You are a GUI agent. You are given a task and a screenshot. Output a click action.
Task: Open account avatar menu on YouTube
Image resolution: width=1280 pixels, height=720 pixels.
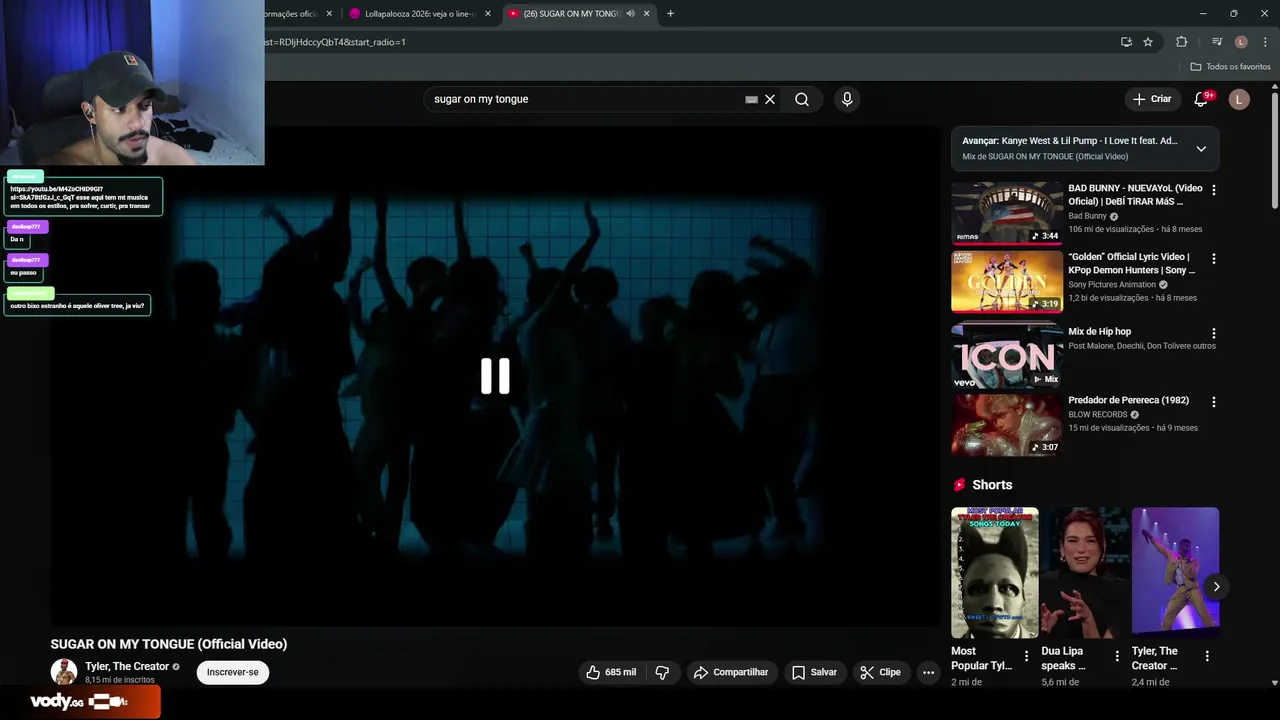[1239, 99]
